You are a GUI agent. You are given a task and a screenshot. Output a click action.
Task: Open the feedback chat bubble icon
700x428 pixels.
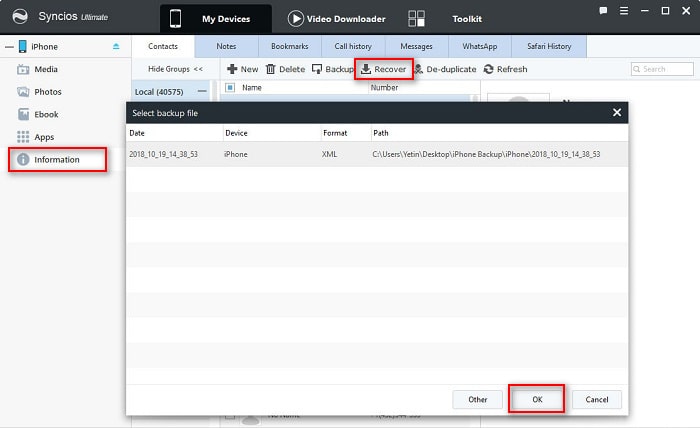603,11
